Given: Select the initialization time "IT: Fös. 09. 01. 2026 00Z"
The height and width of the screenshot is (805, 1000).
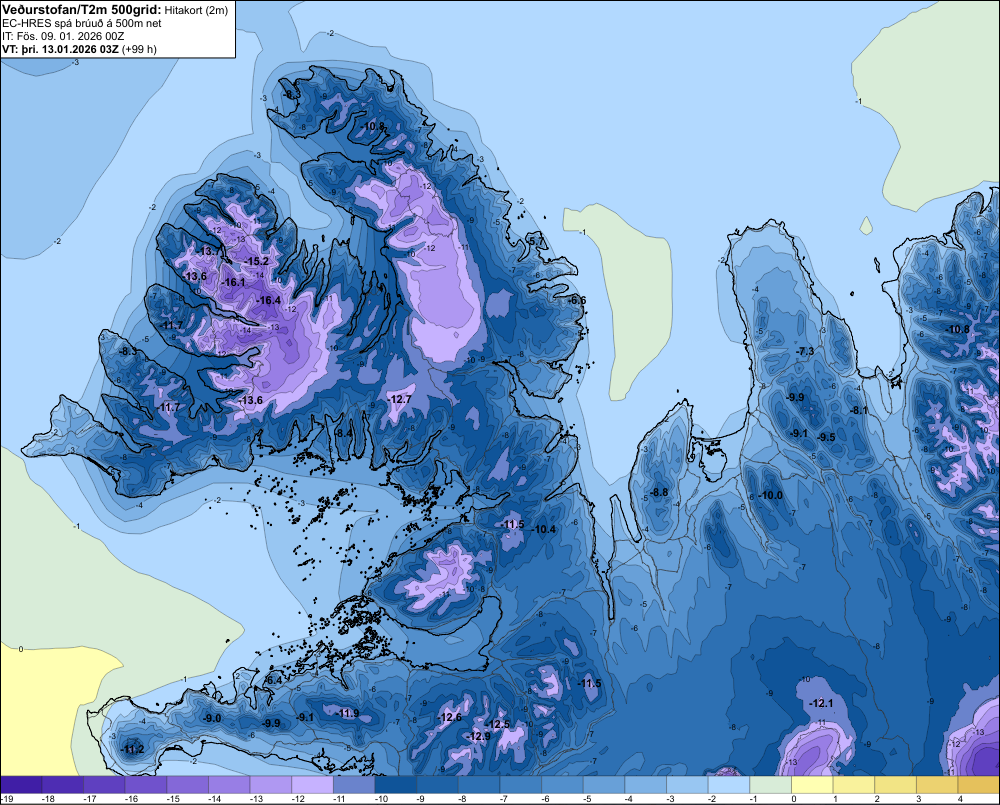Looking at the screenshot, I should pos(63,36).
